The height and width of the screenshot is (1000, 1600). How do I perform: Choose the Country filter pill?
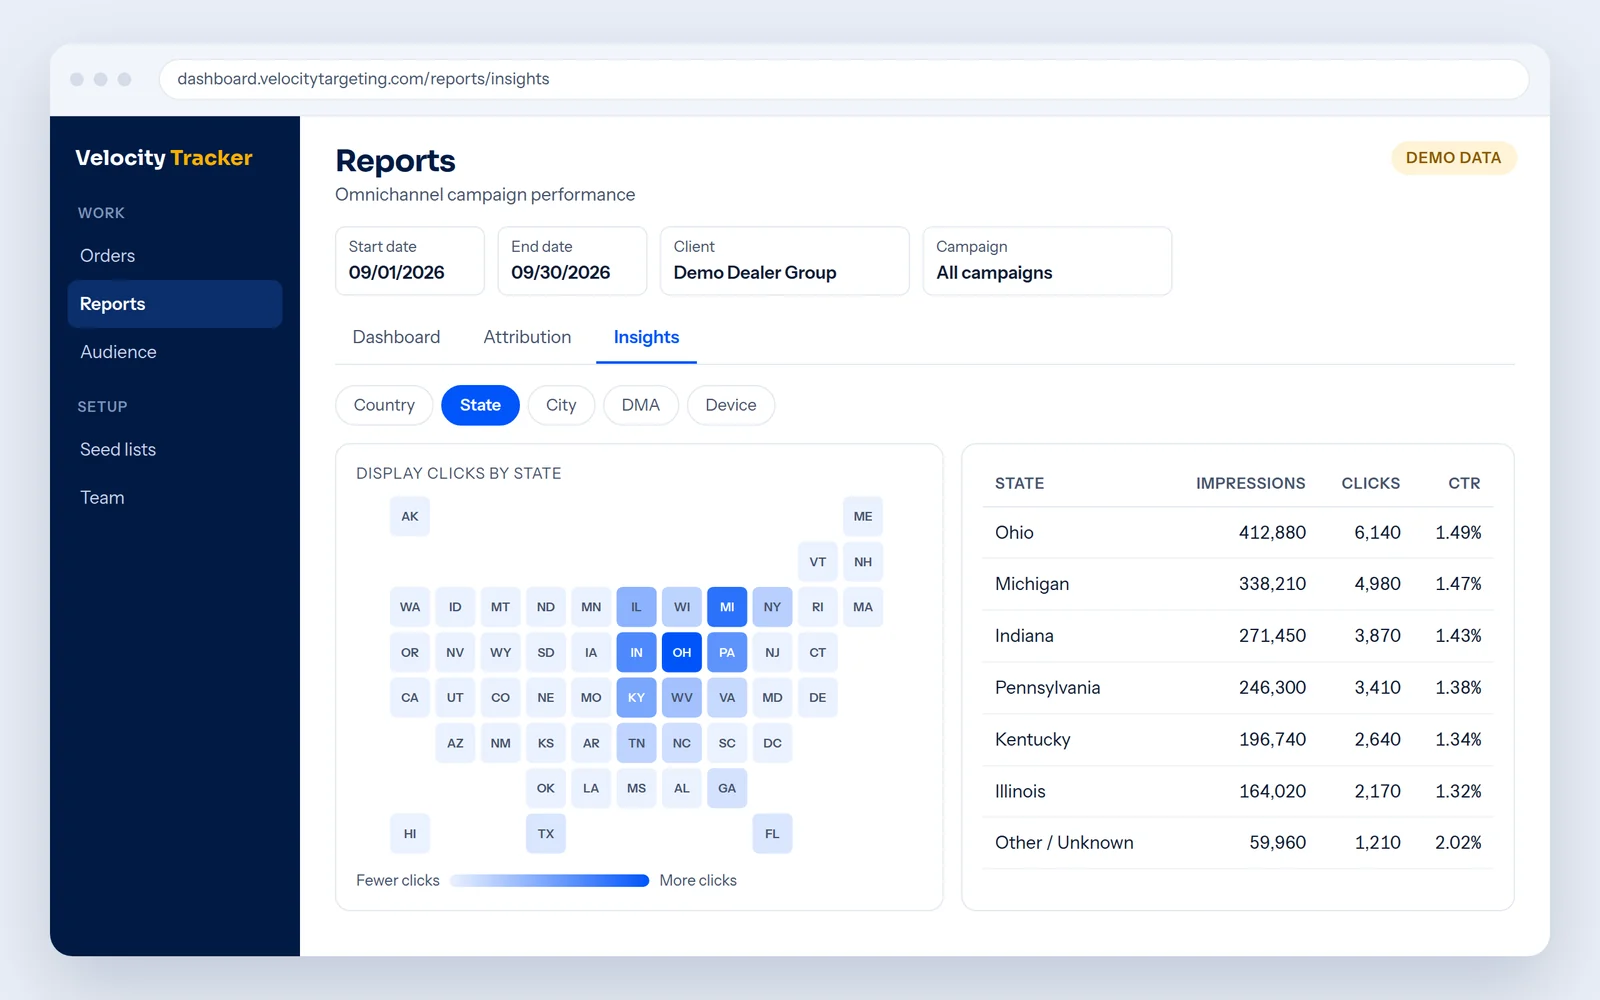pos(384,405)
